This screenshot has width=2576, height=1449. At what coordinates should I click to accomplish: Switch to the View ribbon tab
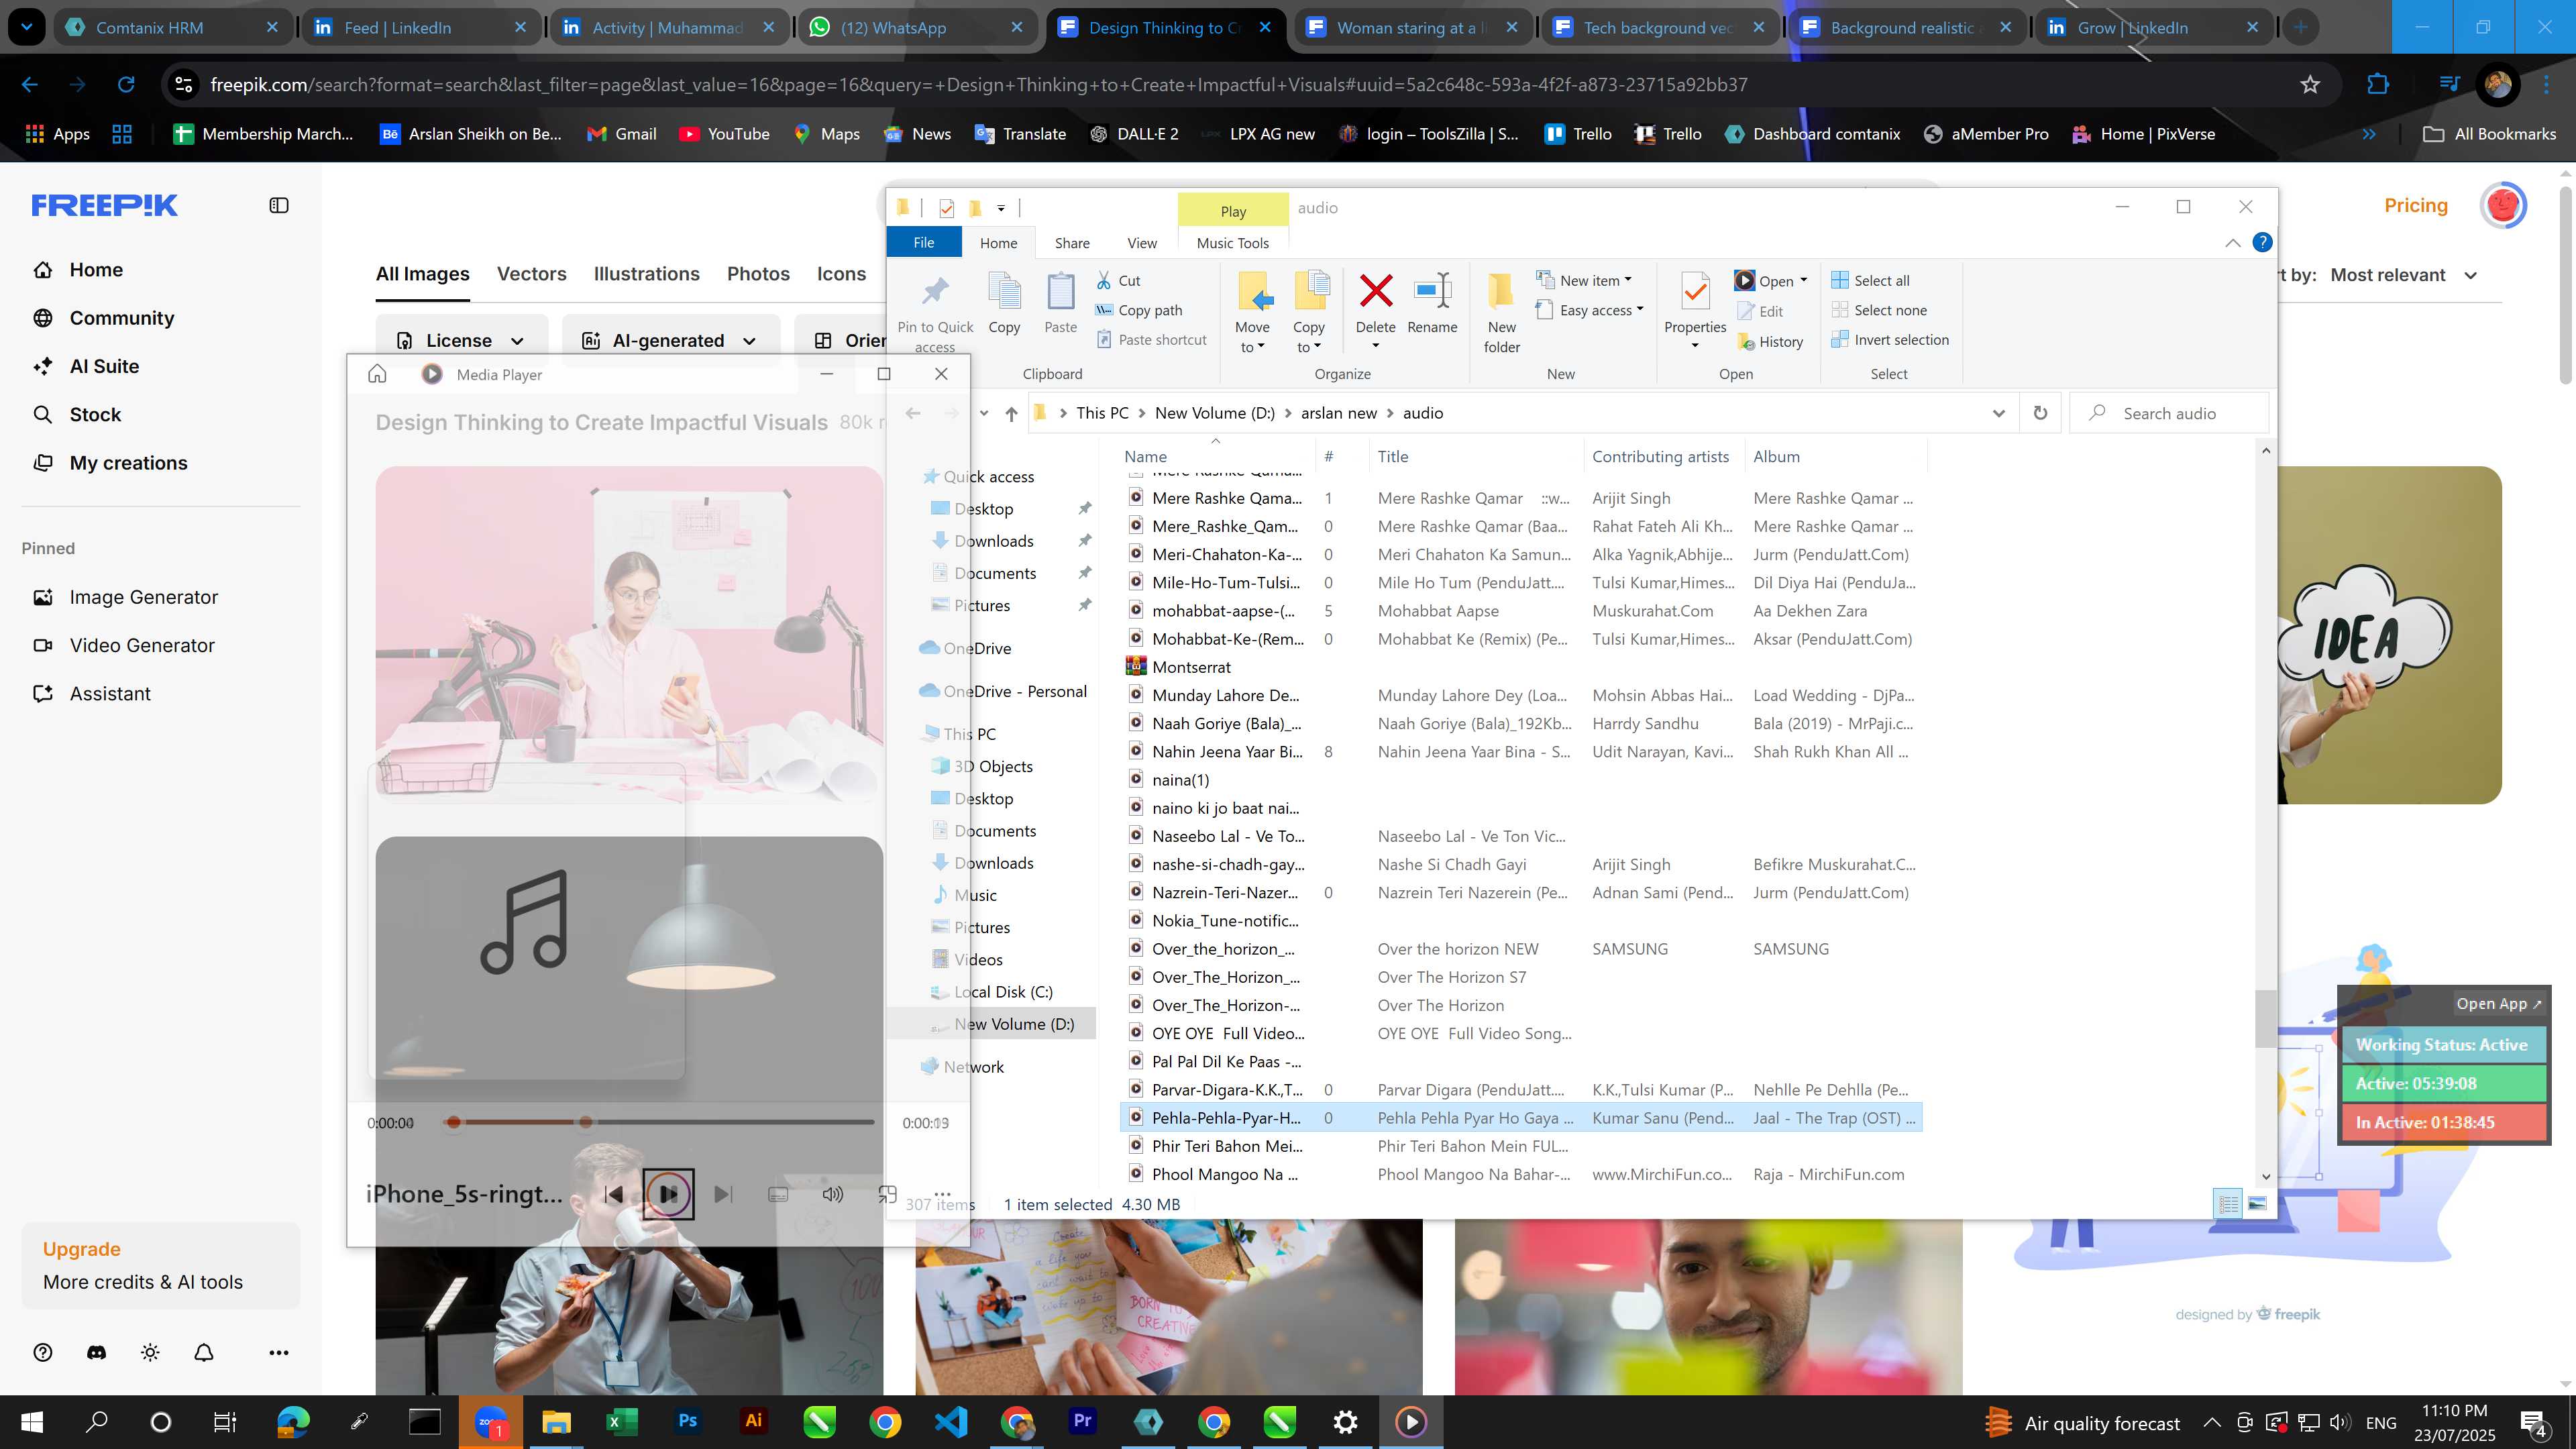(1142, 243)
